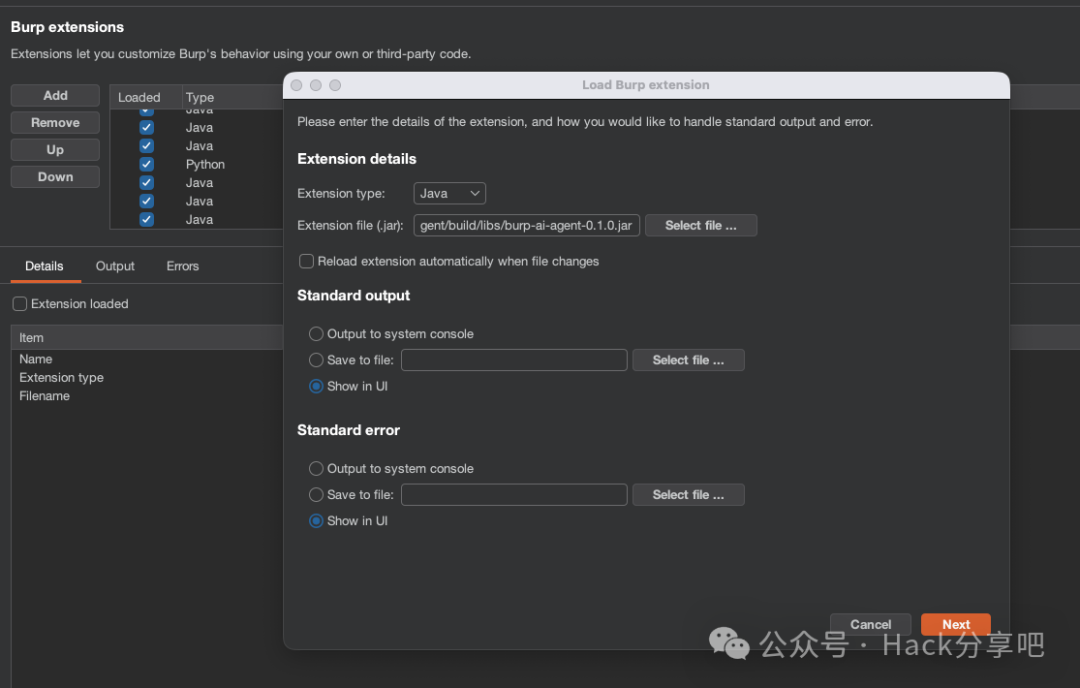The image size is (1080, 688).
Task: Select Save to file for standard error
Action: (x=316, y=494)
